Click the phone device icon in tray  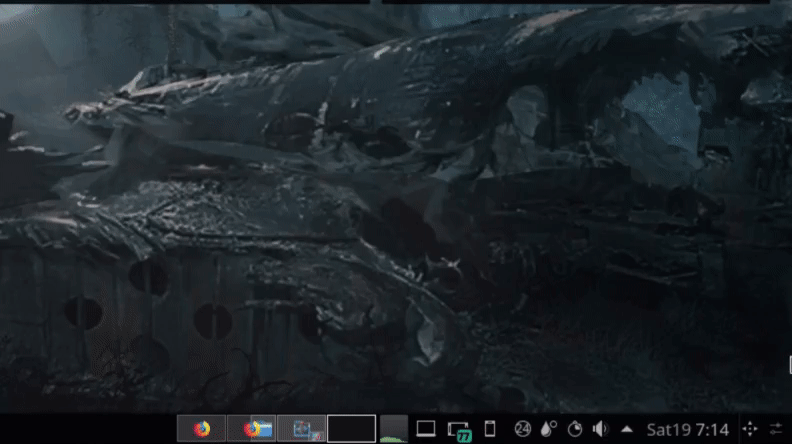pyautogui.click(x=490, y=429)
